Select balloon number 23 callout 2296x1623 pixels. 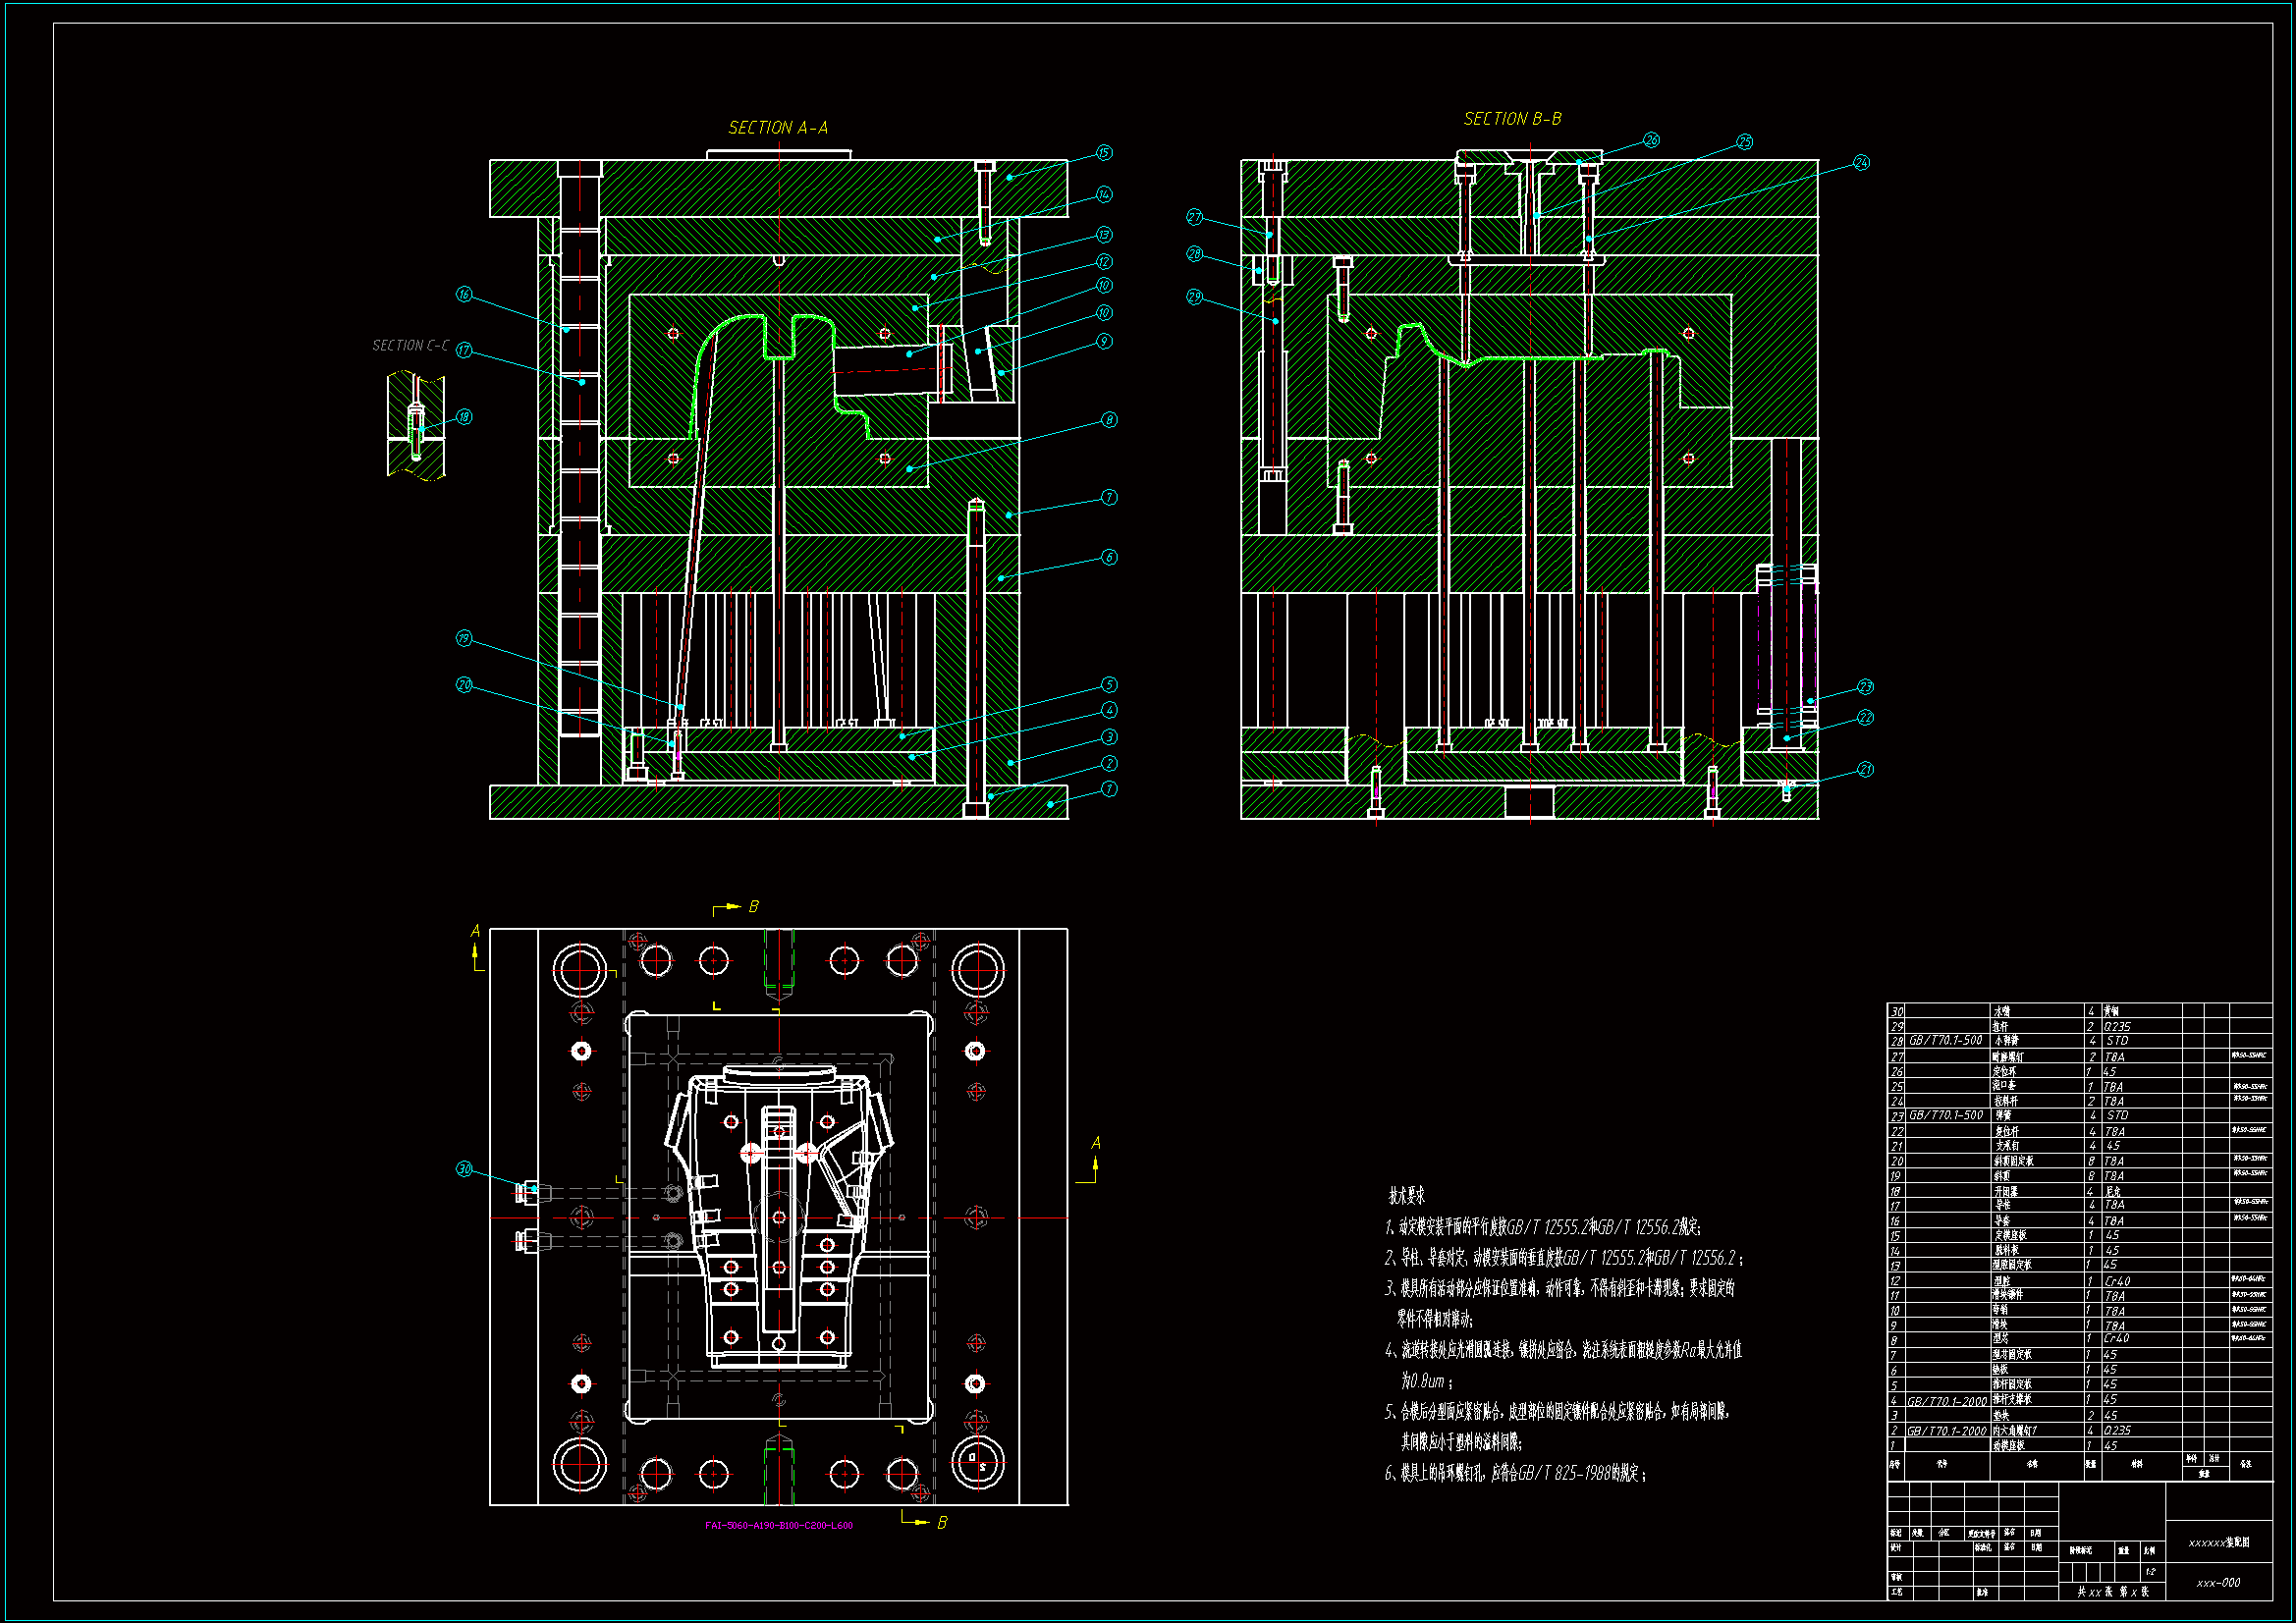[x=1865, y=687]
